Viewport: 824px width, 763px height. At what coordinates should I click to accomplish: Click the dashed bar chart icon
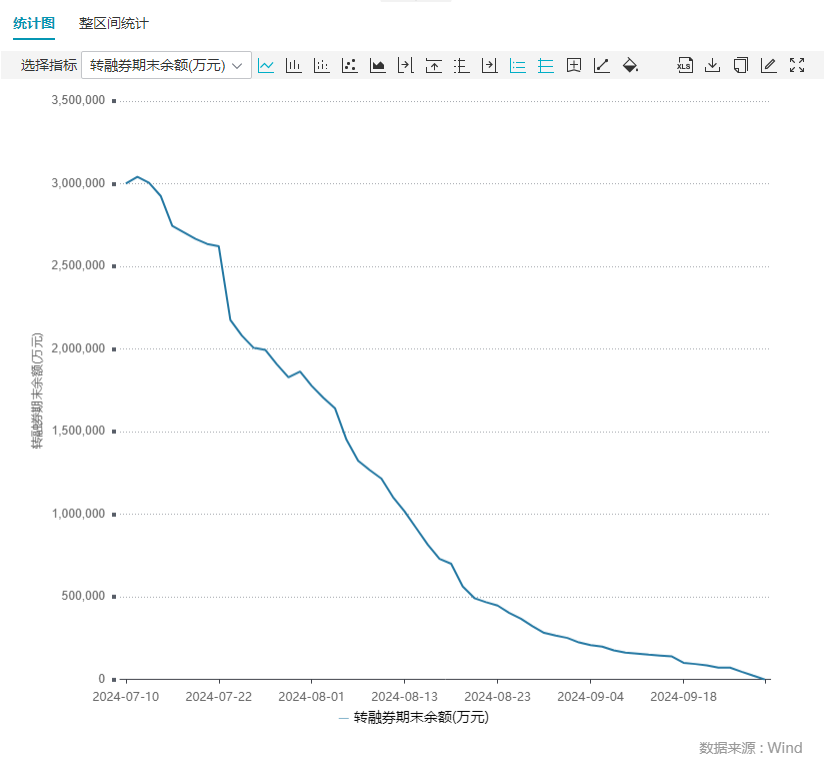click(x=322, y=65)
